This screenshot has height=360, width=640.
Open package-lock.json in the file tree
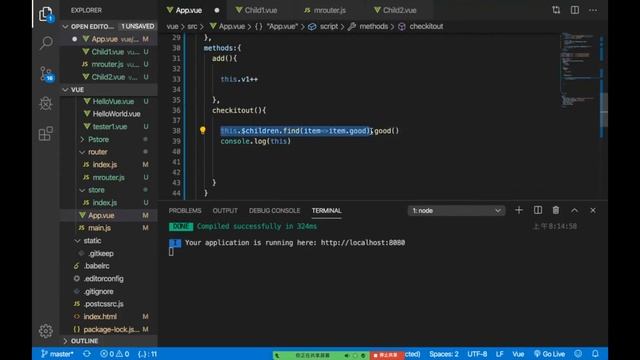point(111,329)
